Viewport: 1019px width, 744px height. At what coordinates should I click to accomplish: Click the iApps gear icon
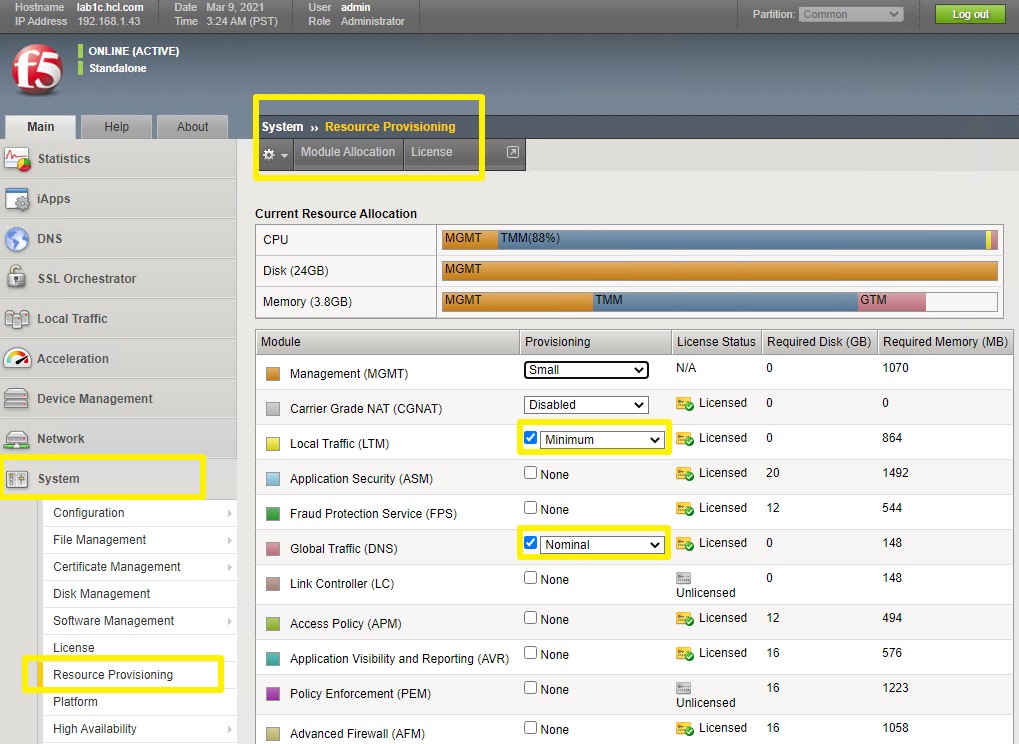(x=17, y=199)
